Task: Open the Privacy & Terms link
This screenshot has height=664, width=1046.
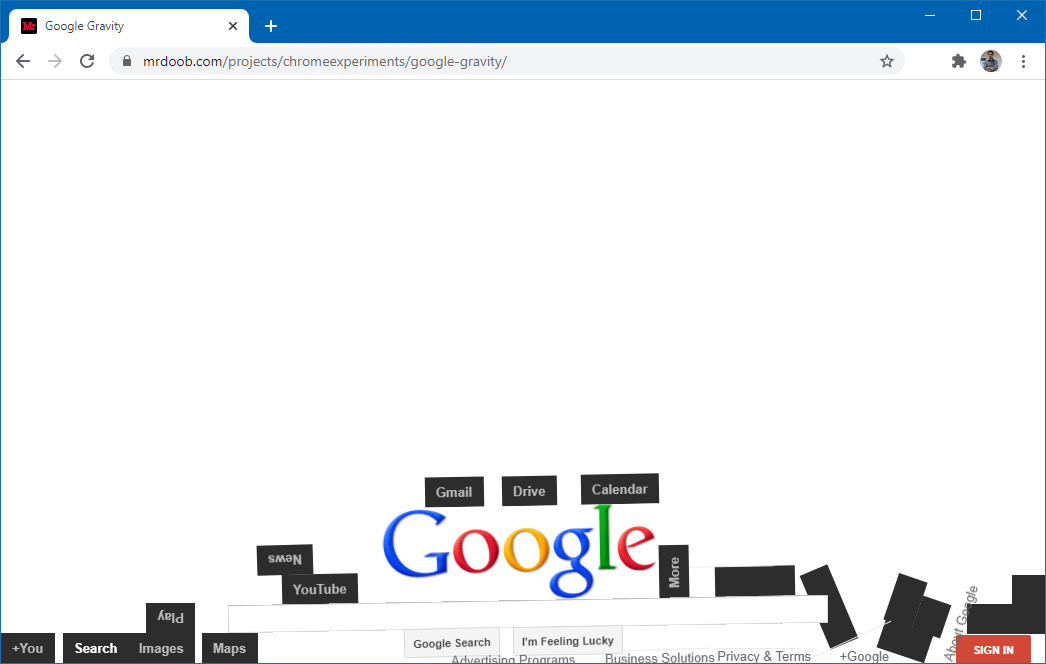Action: 763,657
